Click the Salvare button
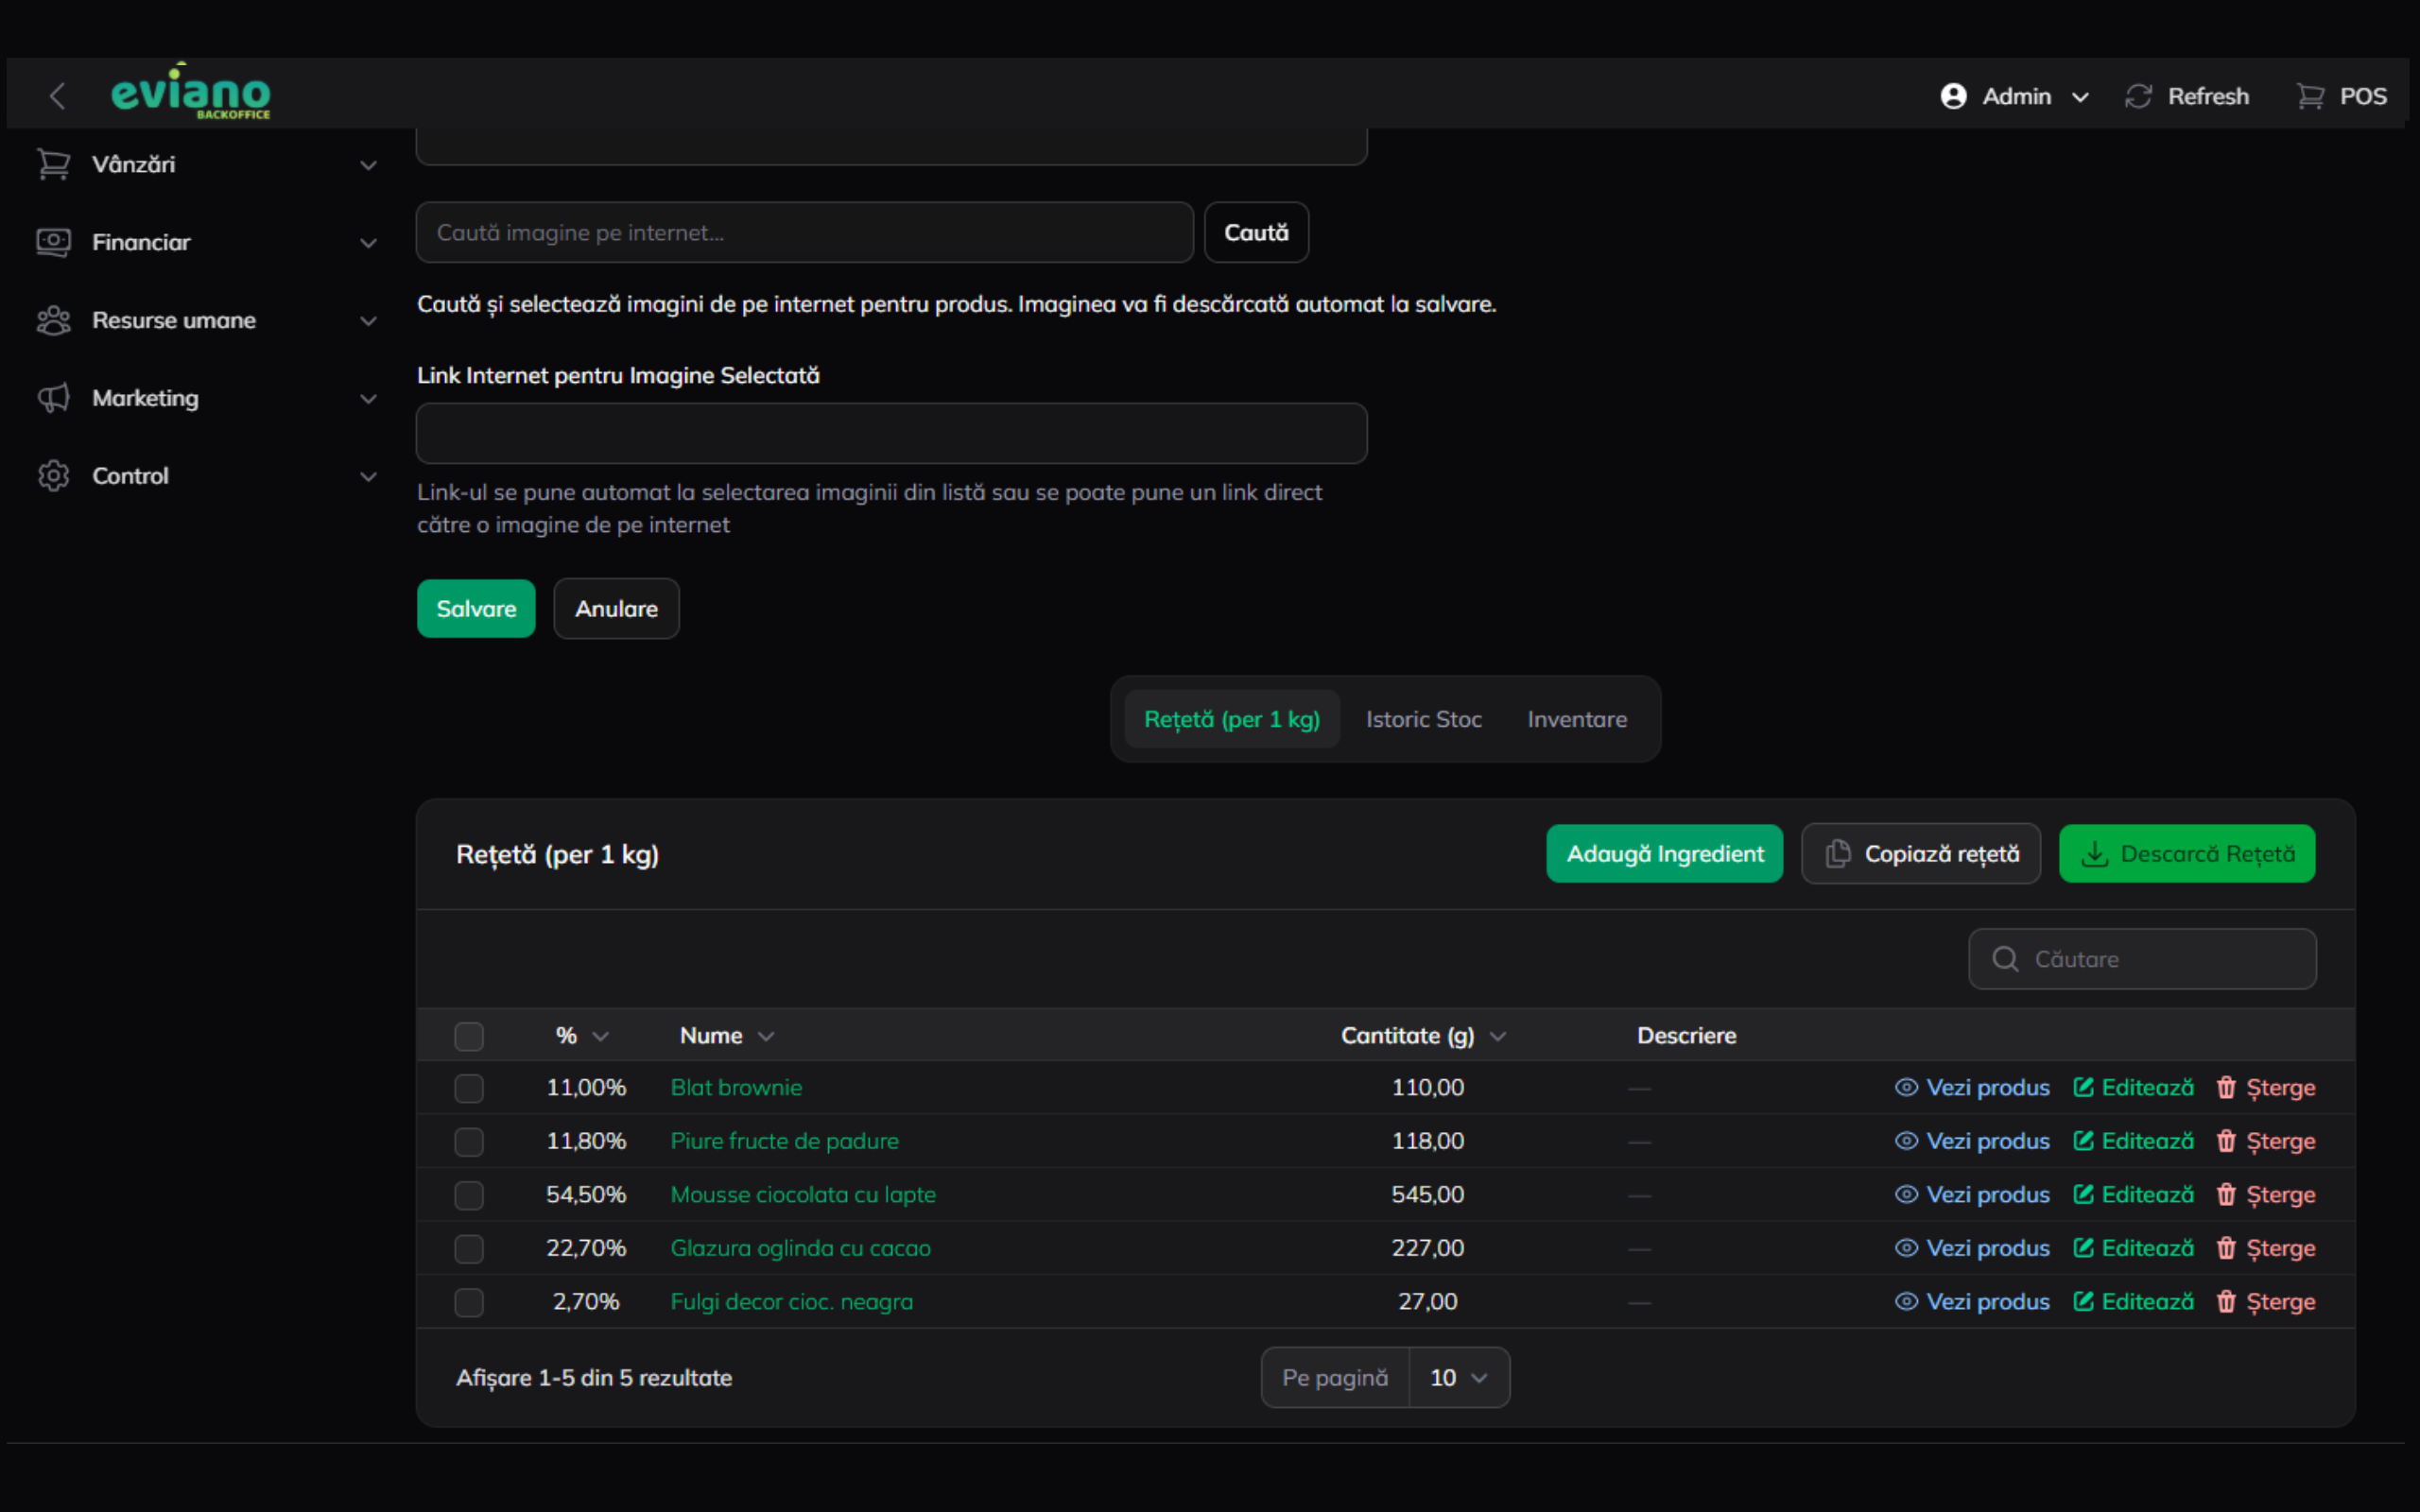This screenshot has height=1512, width=2420. click(476, 608)
